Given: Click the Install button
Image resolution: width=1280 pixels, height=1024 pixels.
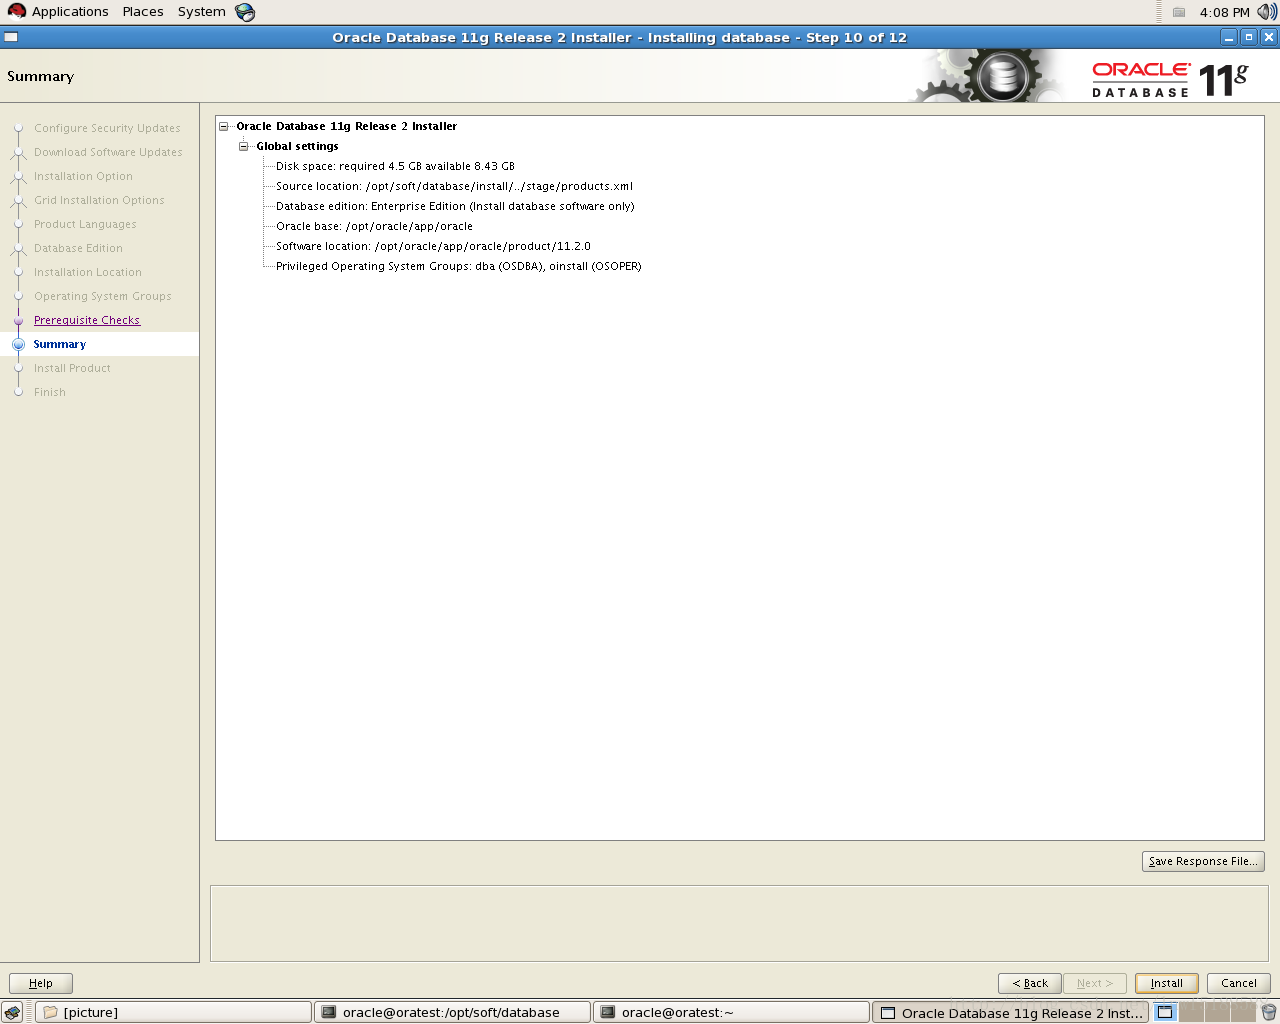Looking at the screenshot, I should click(x=1166, y=983).
